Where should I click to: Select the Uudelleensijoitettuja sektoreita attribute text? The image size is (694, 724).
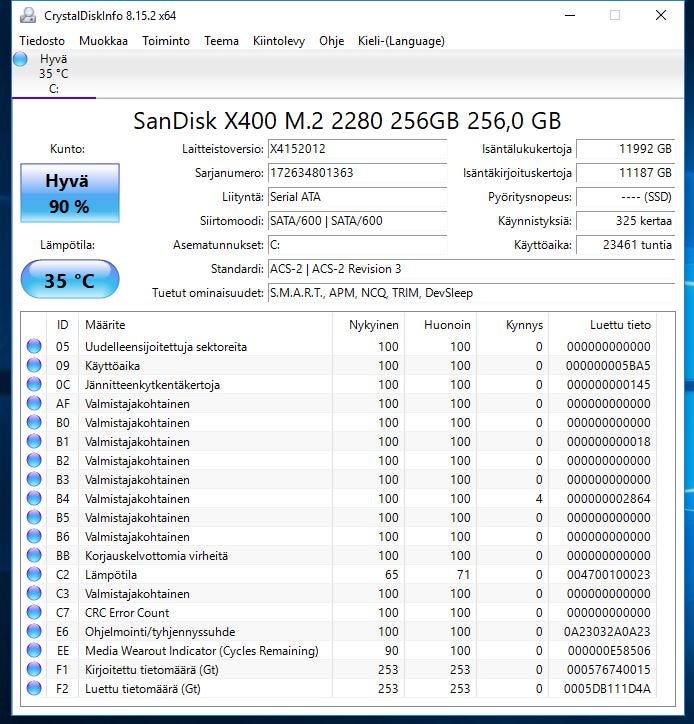(x=166, y=347)
